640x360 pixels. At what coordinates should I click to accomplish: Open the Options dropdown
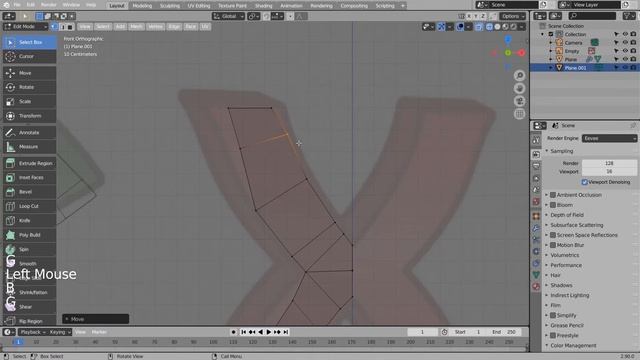point(513,16)
